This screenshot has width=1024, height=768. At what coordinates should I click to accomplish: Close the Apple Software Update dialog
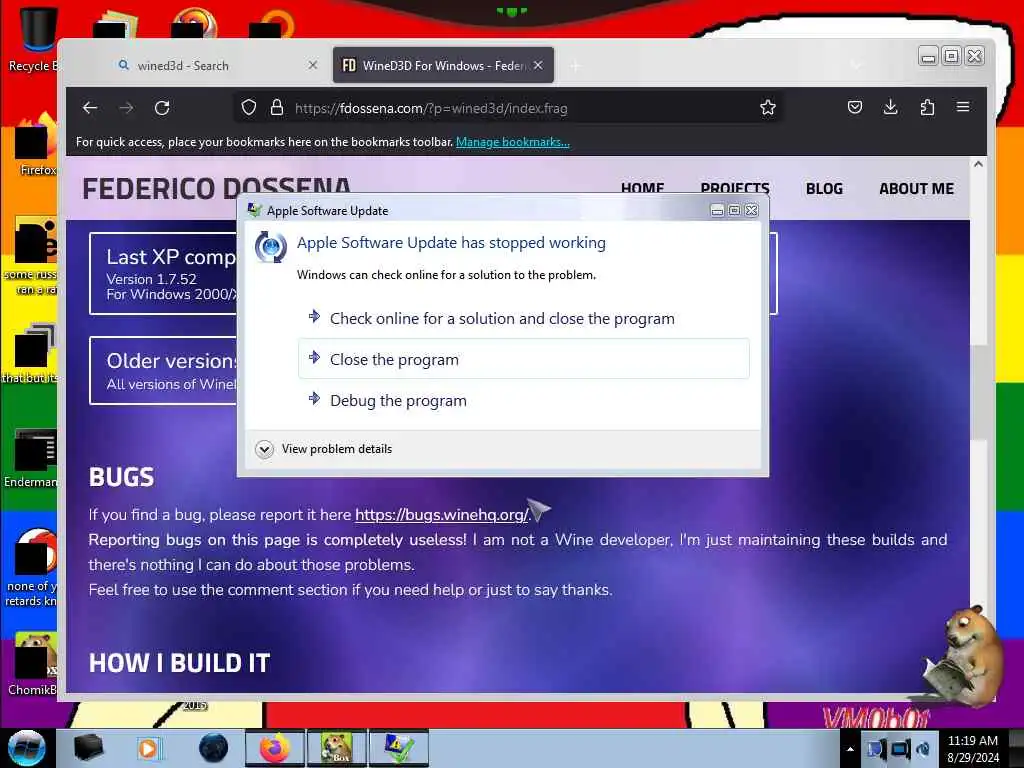click(x=752, y=210)
